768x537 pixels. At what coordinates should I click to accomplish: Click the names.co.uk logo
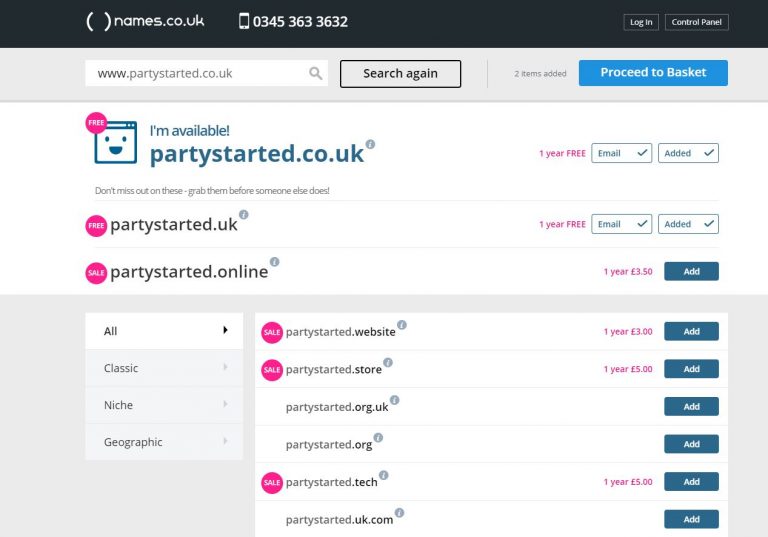(x=145, y=21)
